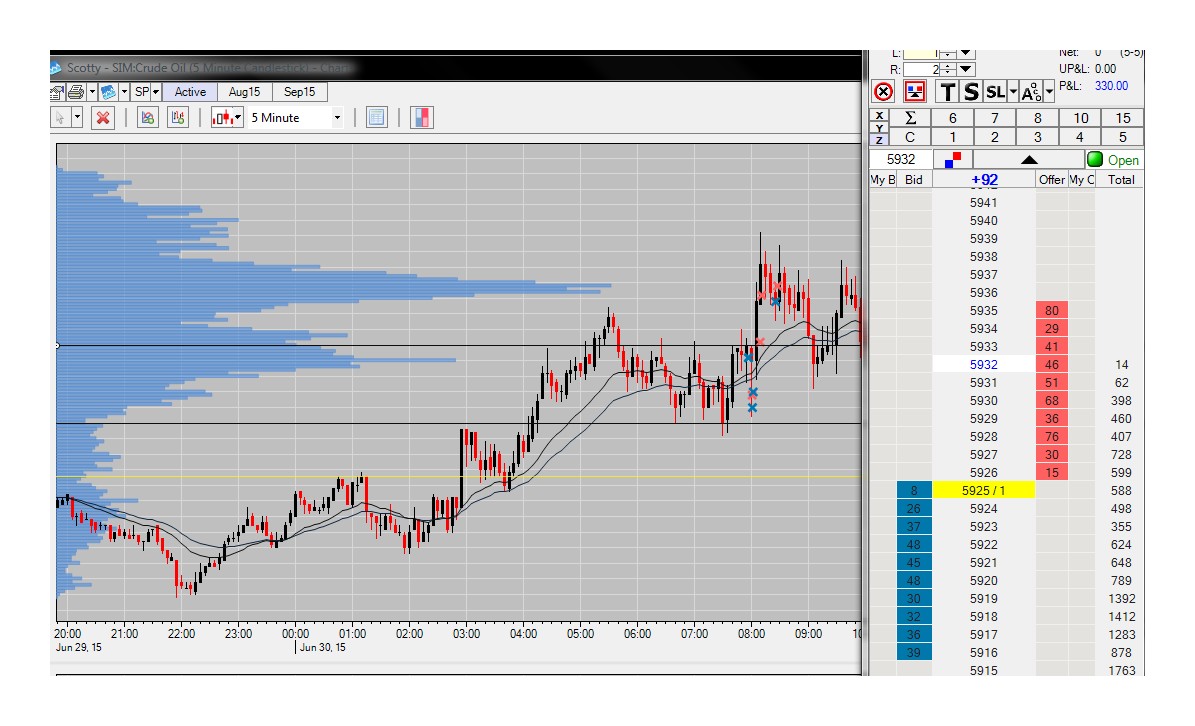Click the red offer cell showing 76
This screenshot has width=1195, height=726.
(x=1052, y=437)
